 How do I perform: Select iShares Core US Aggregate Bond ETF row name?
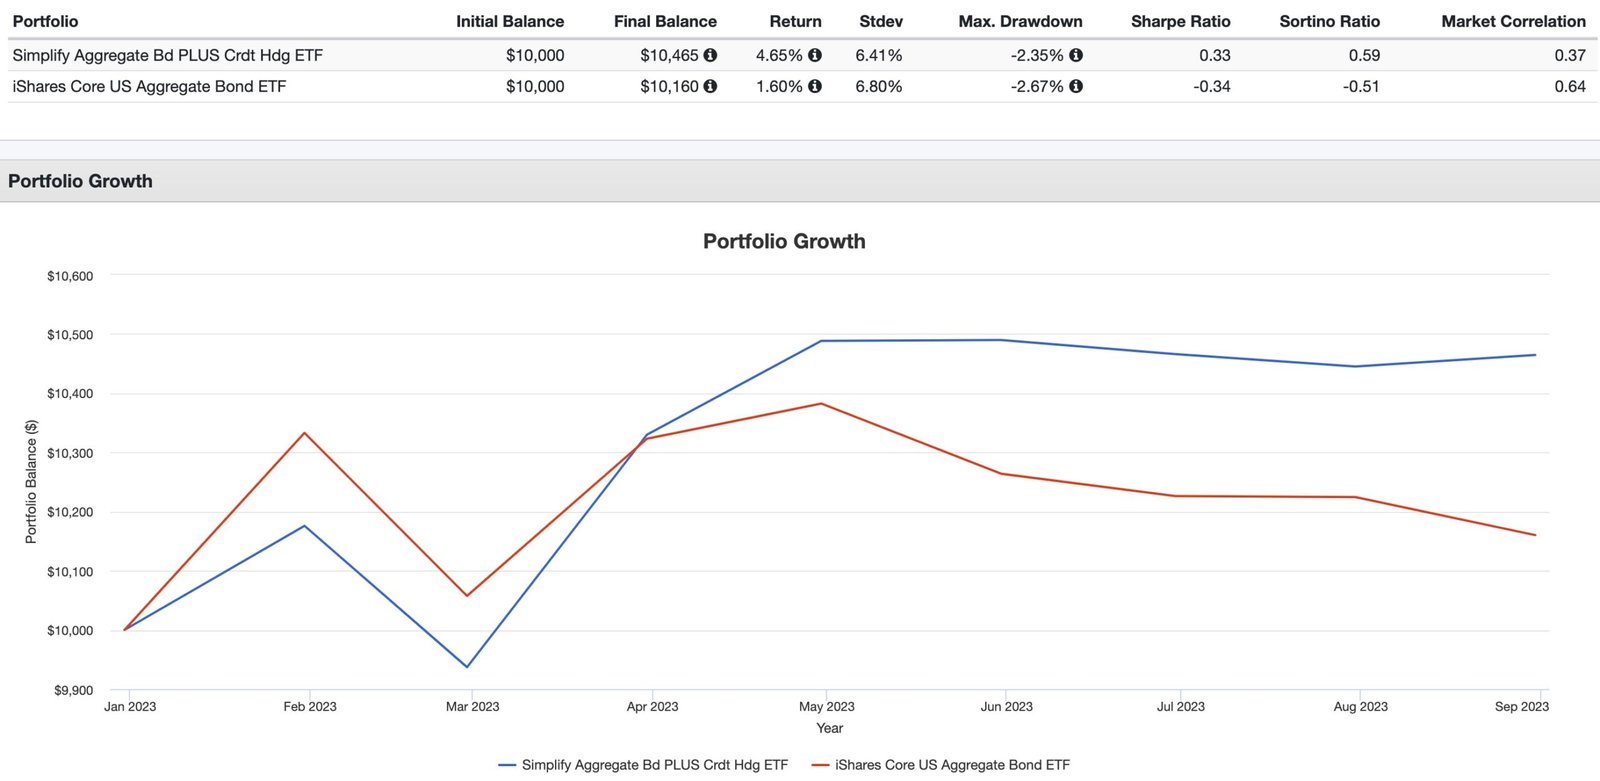point(149,86)
